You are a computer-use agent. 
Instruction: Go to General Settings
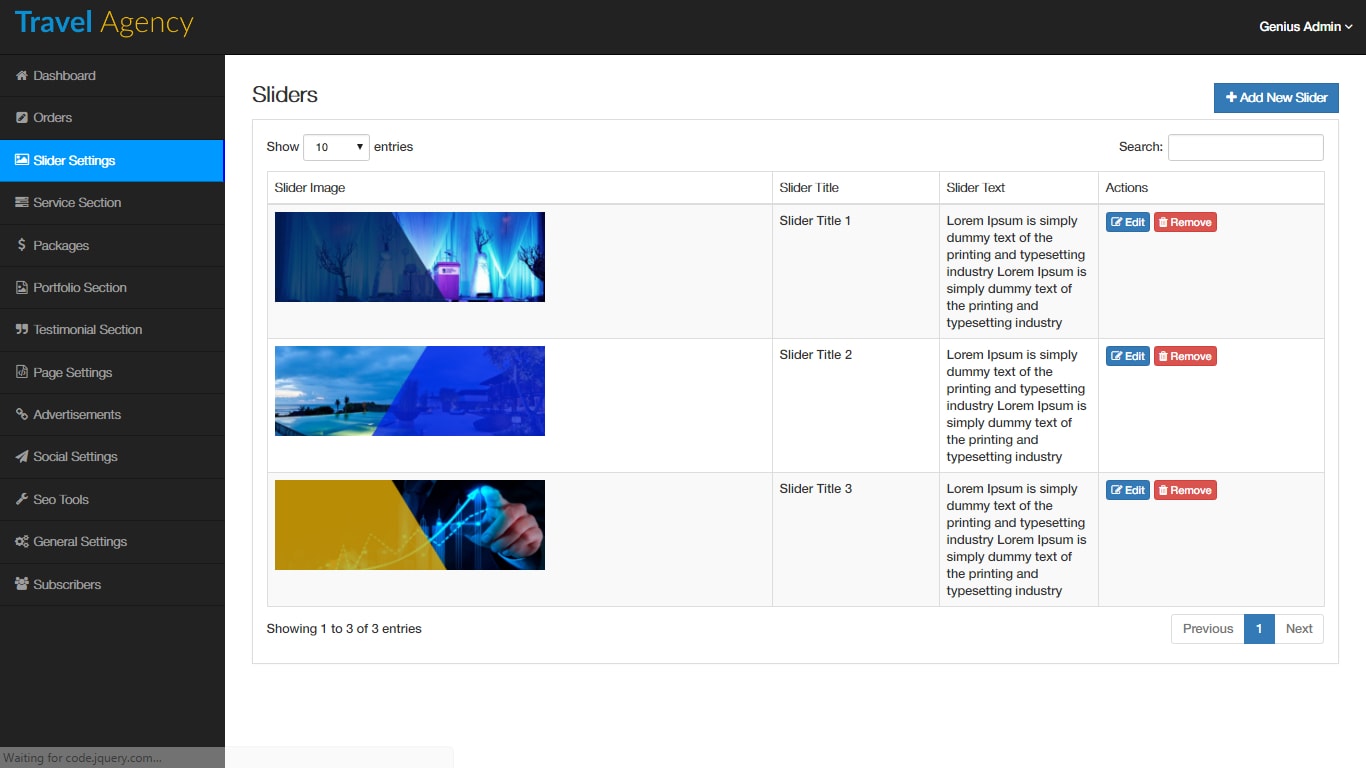coord(112,541)
